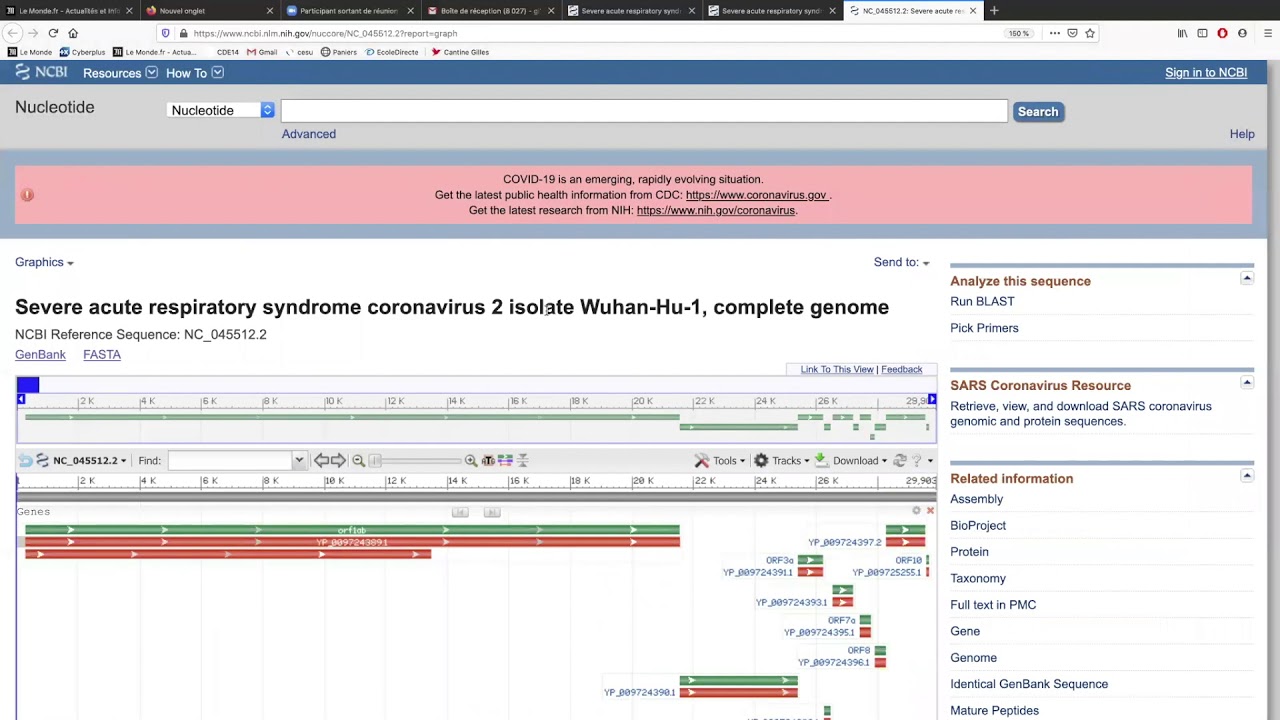Open the Tracks menu in sequence viewer
This screenshot has height=720, width=1280.
pos(782,460)
